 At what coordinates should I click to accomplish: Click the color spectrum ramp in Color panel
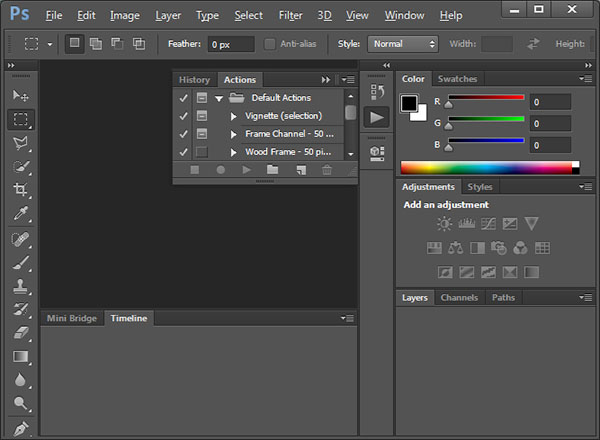tap(485, 168)
